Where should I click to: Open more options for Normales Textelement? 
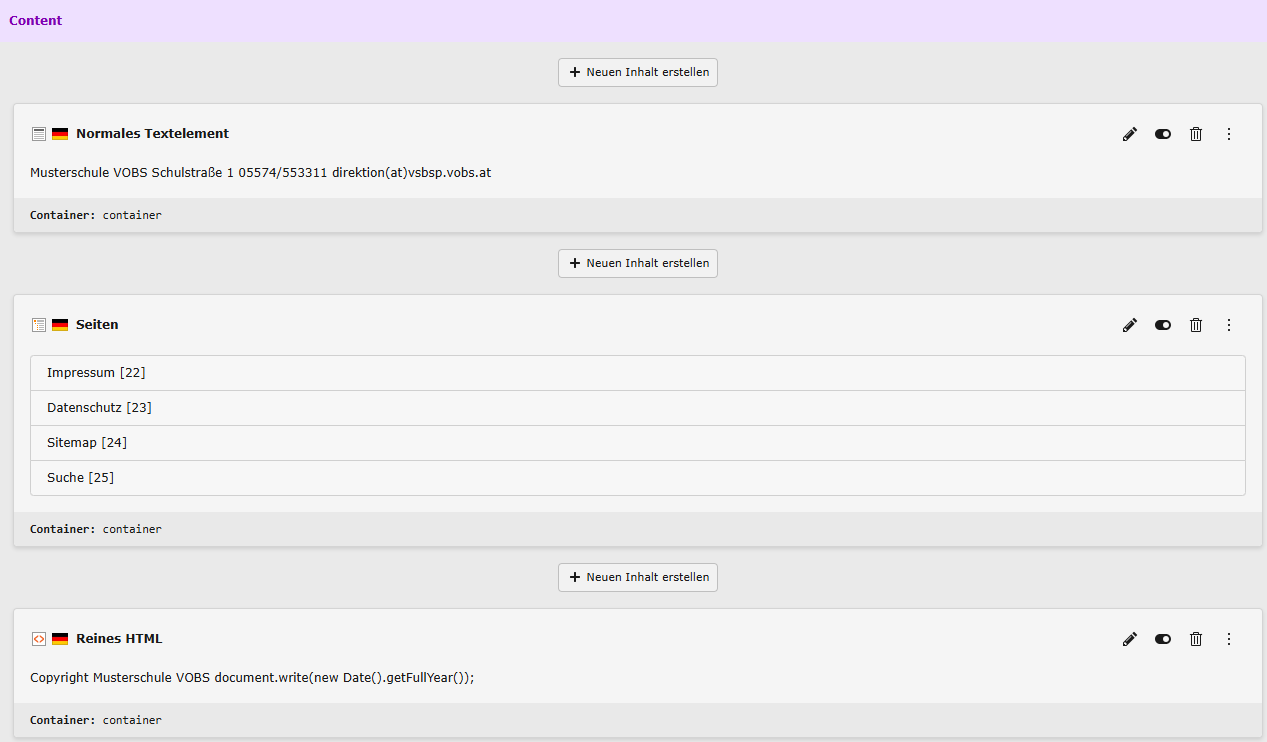[1229, 134]
